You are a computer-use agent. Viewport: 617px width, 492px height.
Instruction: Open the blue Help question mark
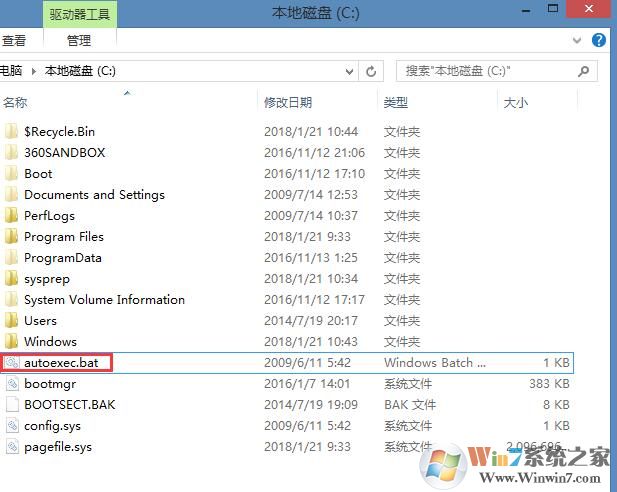pos(599,40)
